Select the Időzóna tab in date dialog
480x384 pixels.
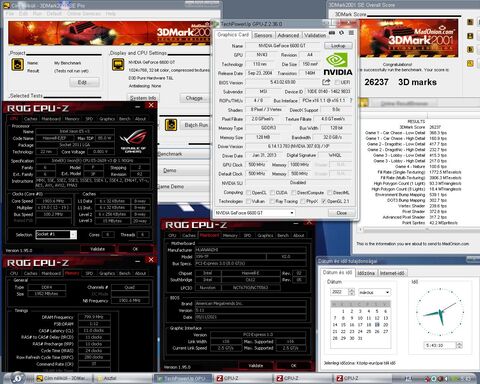coord(366,273)
